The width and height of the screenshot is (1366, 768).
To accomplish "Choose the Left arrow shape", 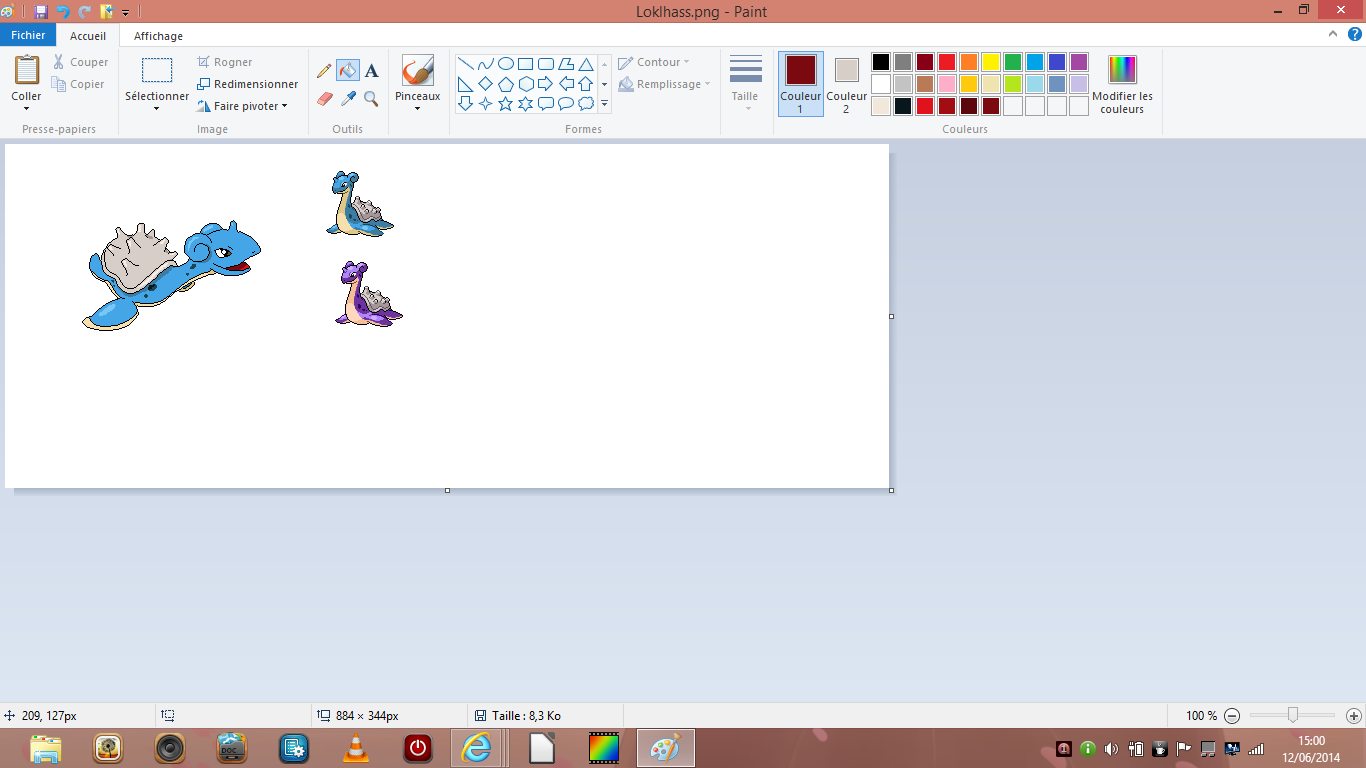I will click(566, 84).
